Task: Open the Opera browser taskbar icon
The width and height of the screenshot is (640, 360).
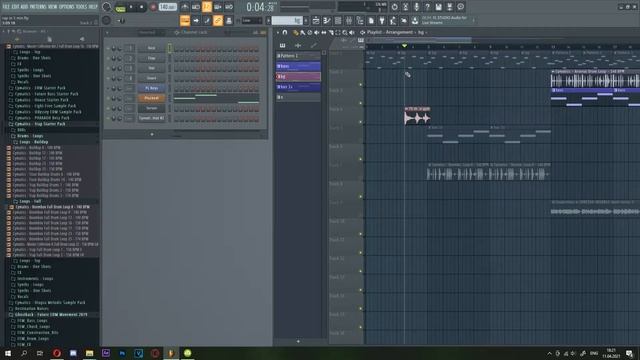Action: click(57, 353)
